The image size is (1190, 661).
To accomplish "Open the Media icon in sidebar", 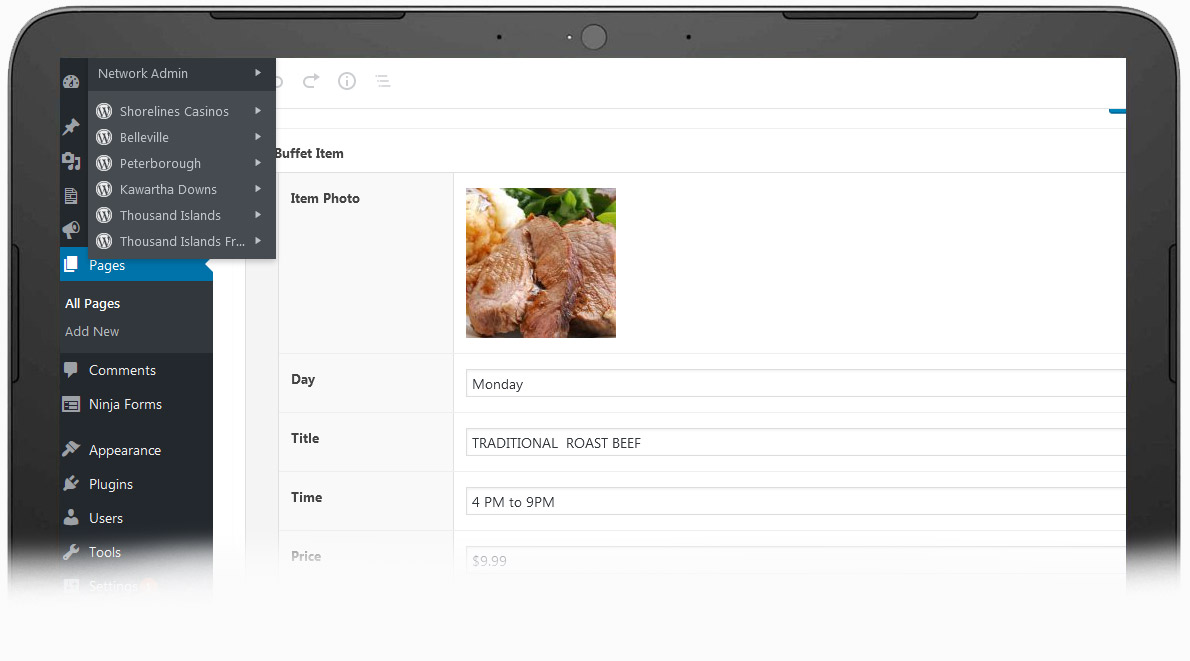I will pos(71,161).
